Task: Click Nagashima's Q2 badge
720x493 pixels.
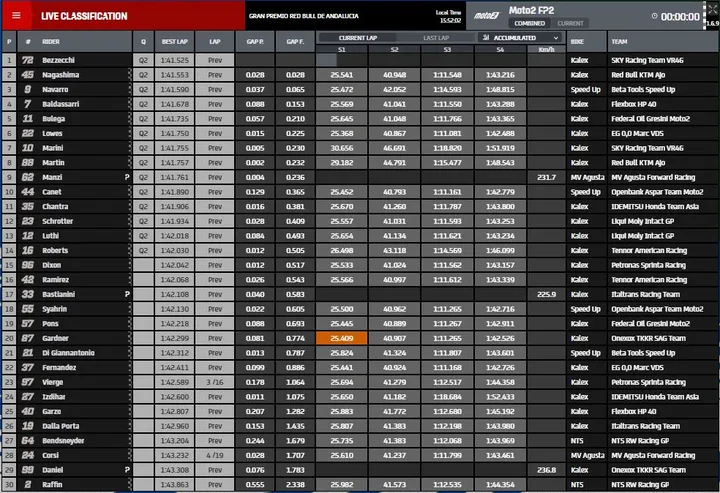Action: (143, 75)
